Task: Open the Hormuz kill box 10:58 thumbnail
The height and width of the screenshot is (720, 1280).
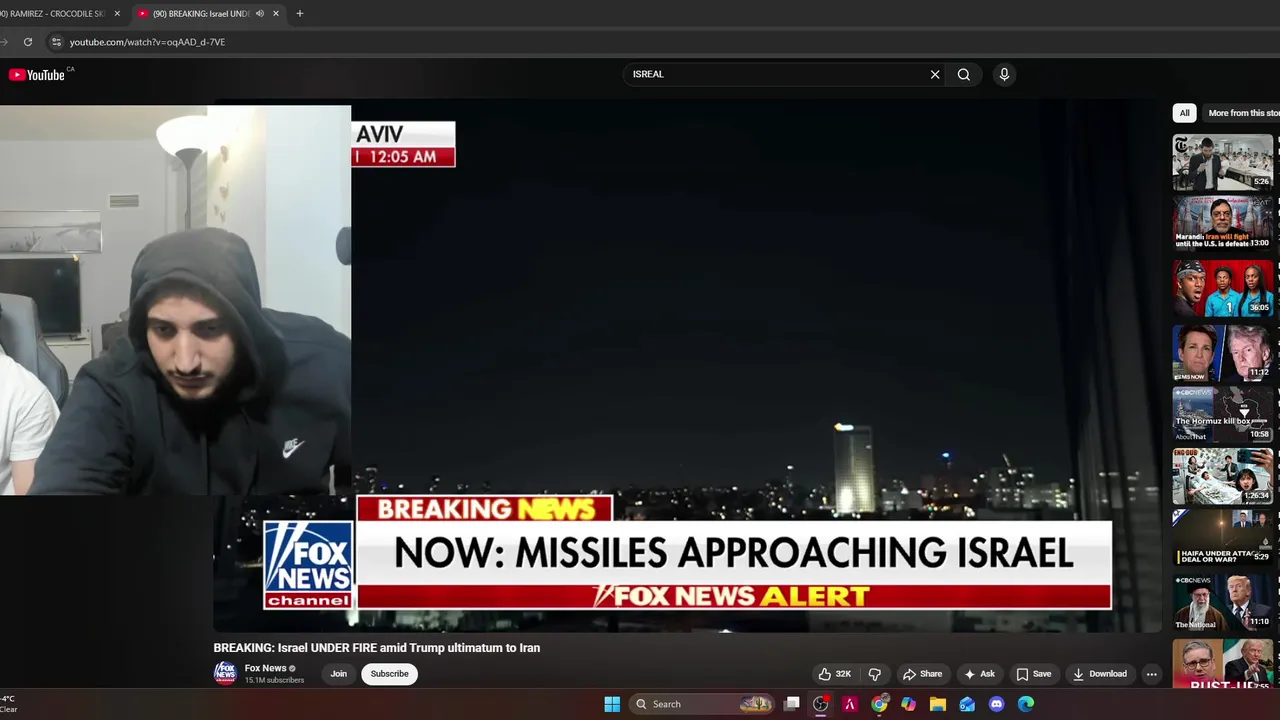Action: coord(1223,414)
